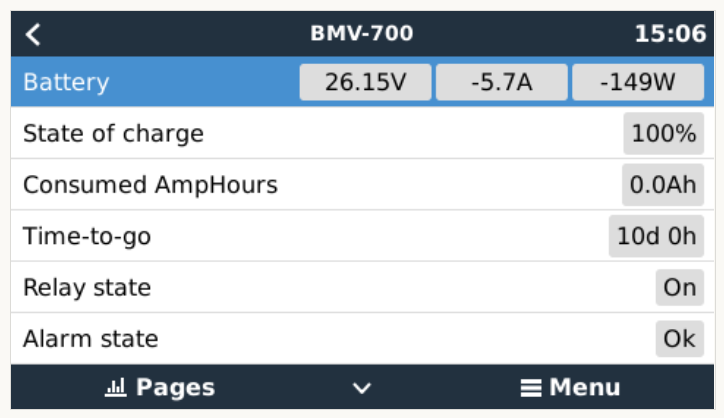This screenshot has height=418, width=724.
Task: Expand the bottom down chevron
Action: pyautogui.click(x=362, y=388)
